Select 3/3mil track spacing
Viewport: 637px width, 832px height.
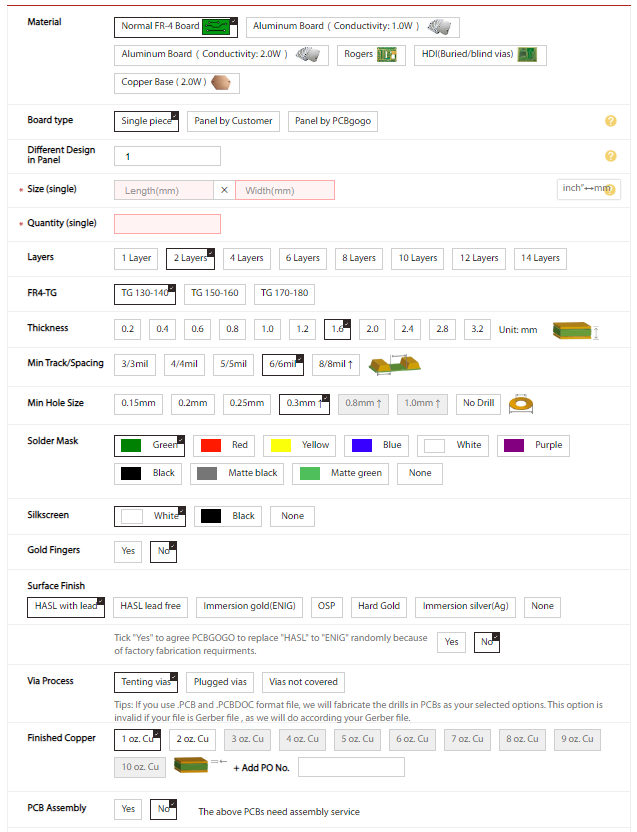tap(135, 365)
